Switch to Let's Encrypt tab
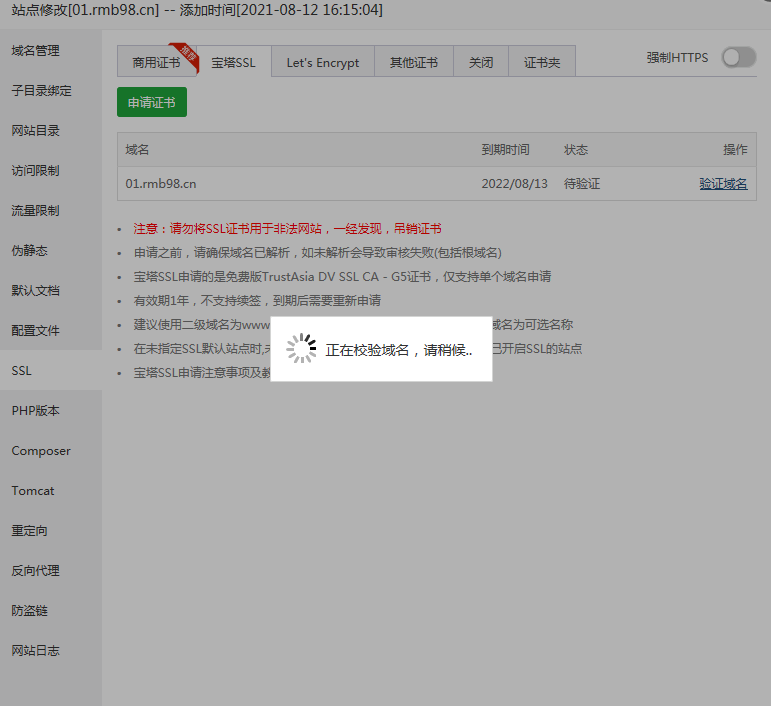Screen dimensions: 771x706 (x=323, y=62)
